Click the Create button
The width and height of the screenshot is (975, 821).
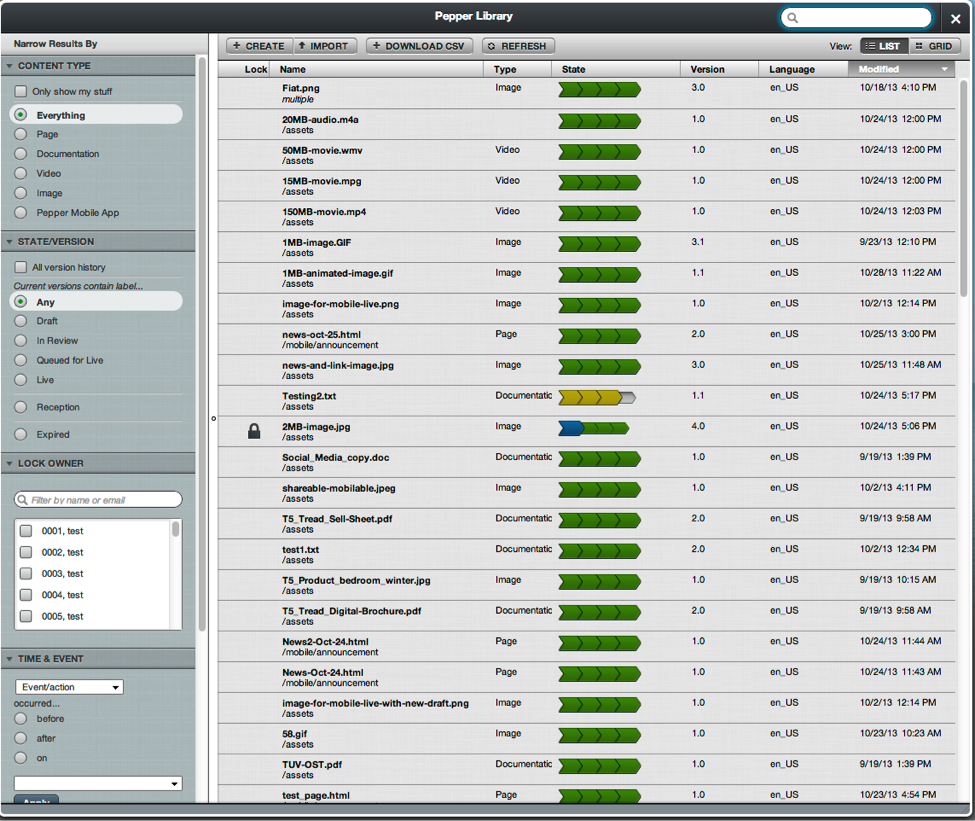259,46
